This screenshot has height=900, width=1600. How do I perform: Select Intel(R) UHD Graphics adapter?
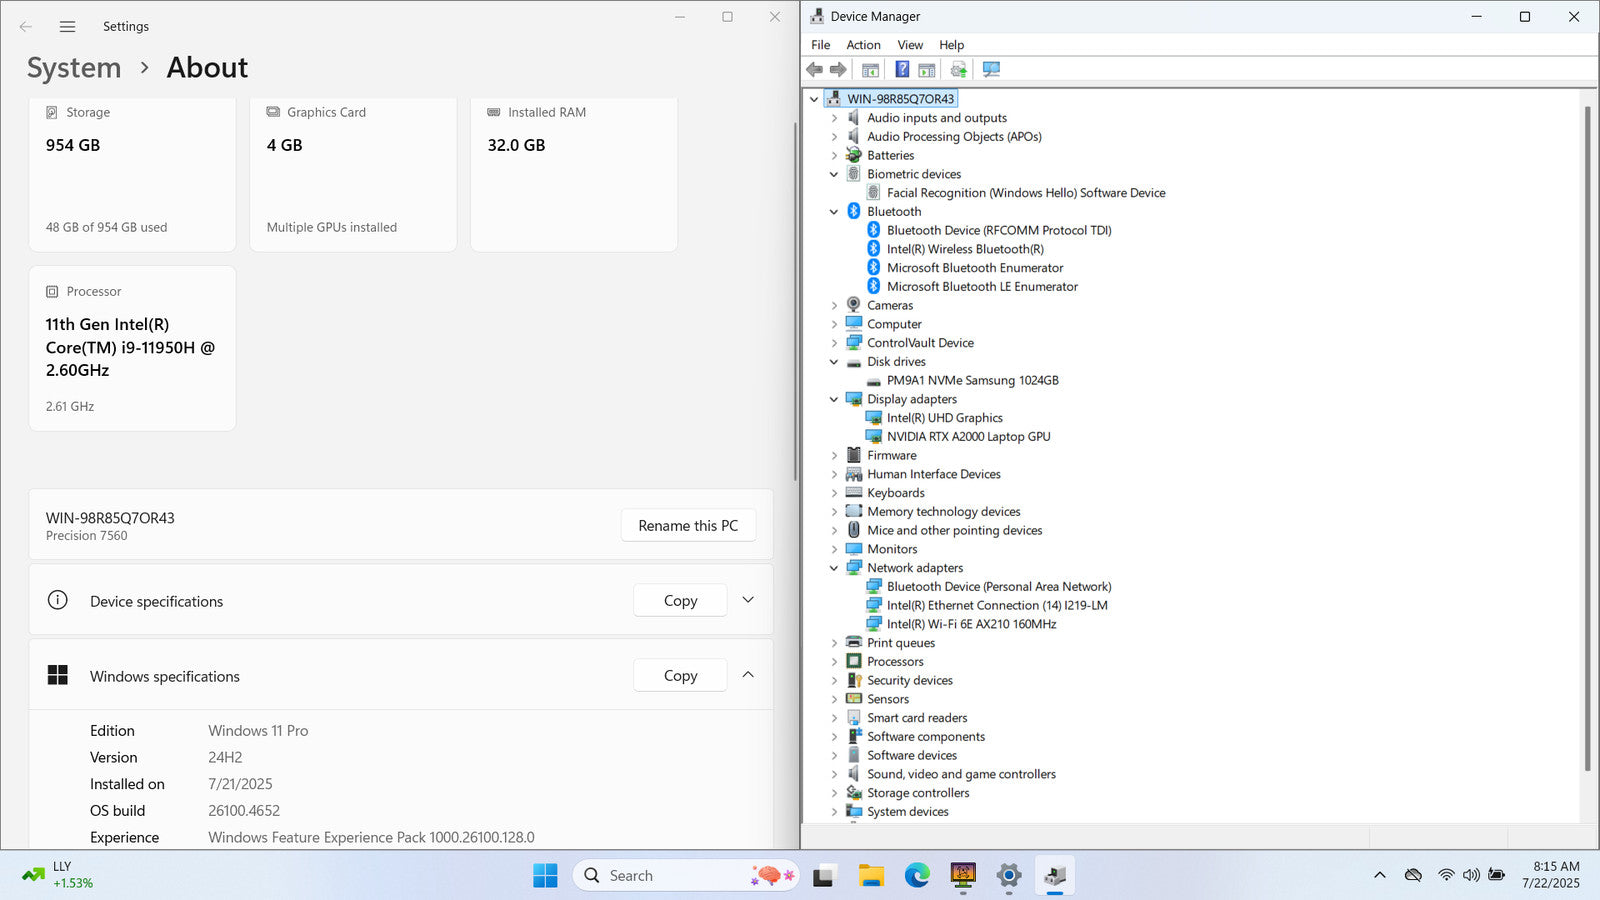[x=944, y=418]
